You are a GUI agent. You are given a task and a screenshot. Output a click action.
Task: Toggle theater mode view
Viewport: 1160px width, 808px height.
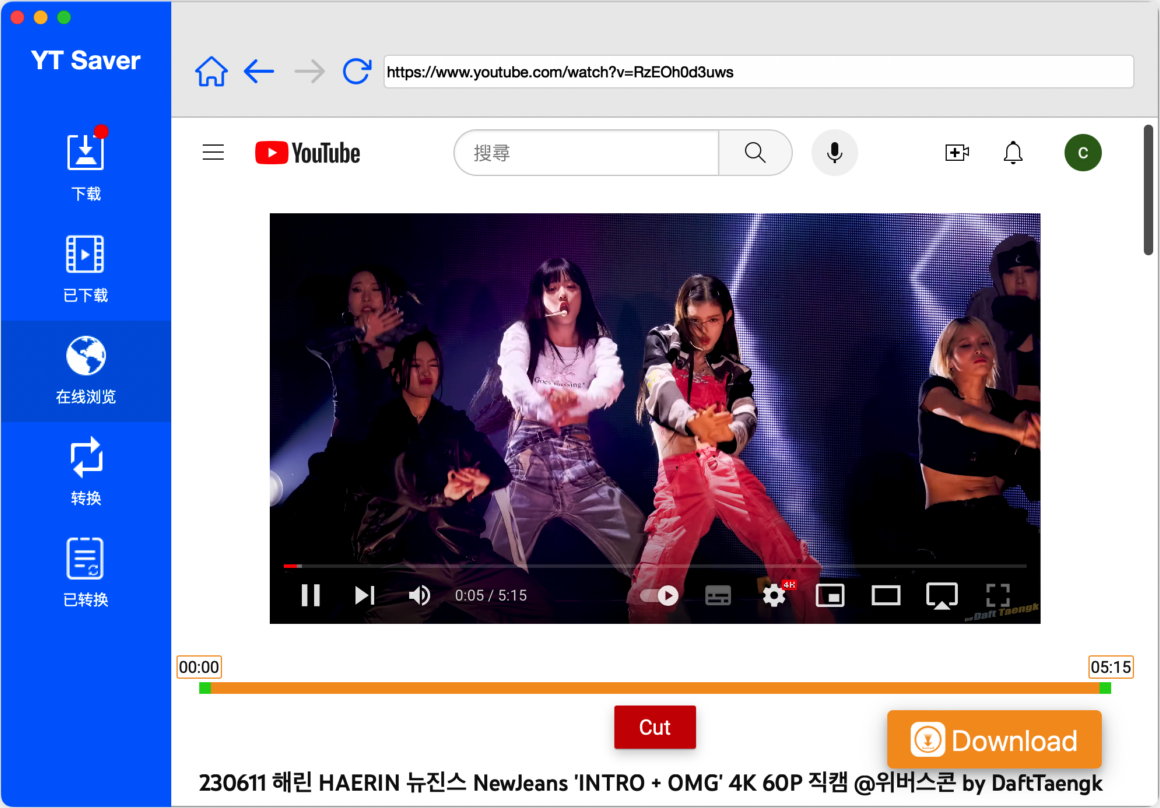click(886, 595)
